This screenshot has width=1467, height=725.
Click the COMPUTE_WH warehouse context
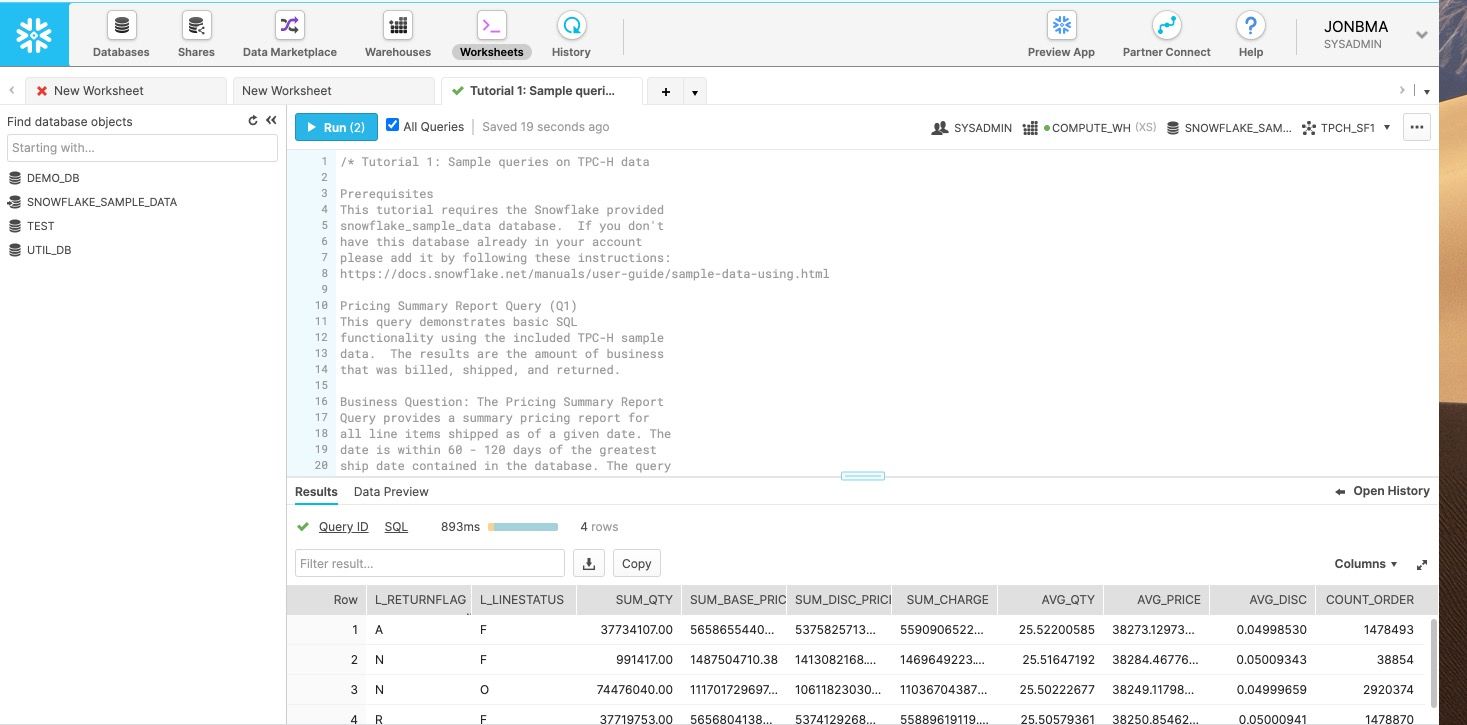1089,128
